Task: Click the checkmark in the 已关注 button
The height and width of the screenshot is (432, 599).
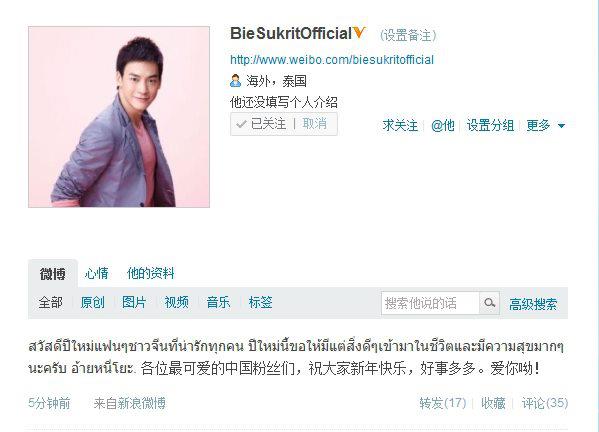Action: click(x=241, y=124)
